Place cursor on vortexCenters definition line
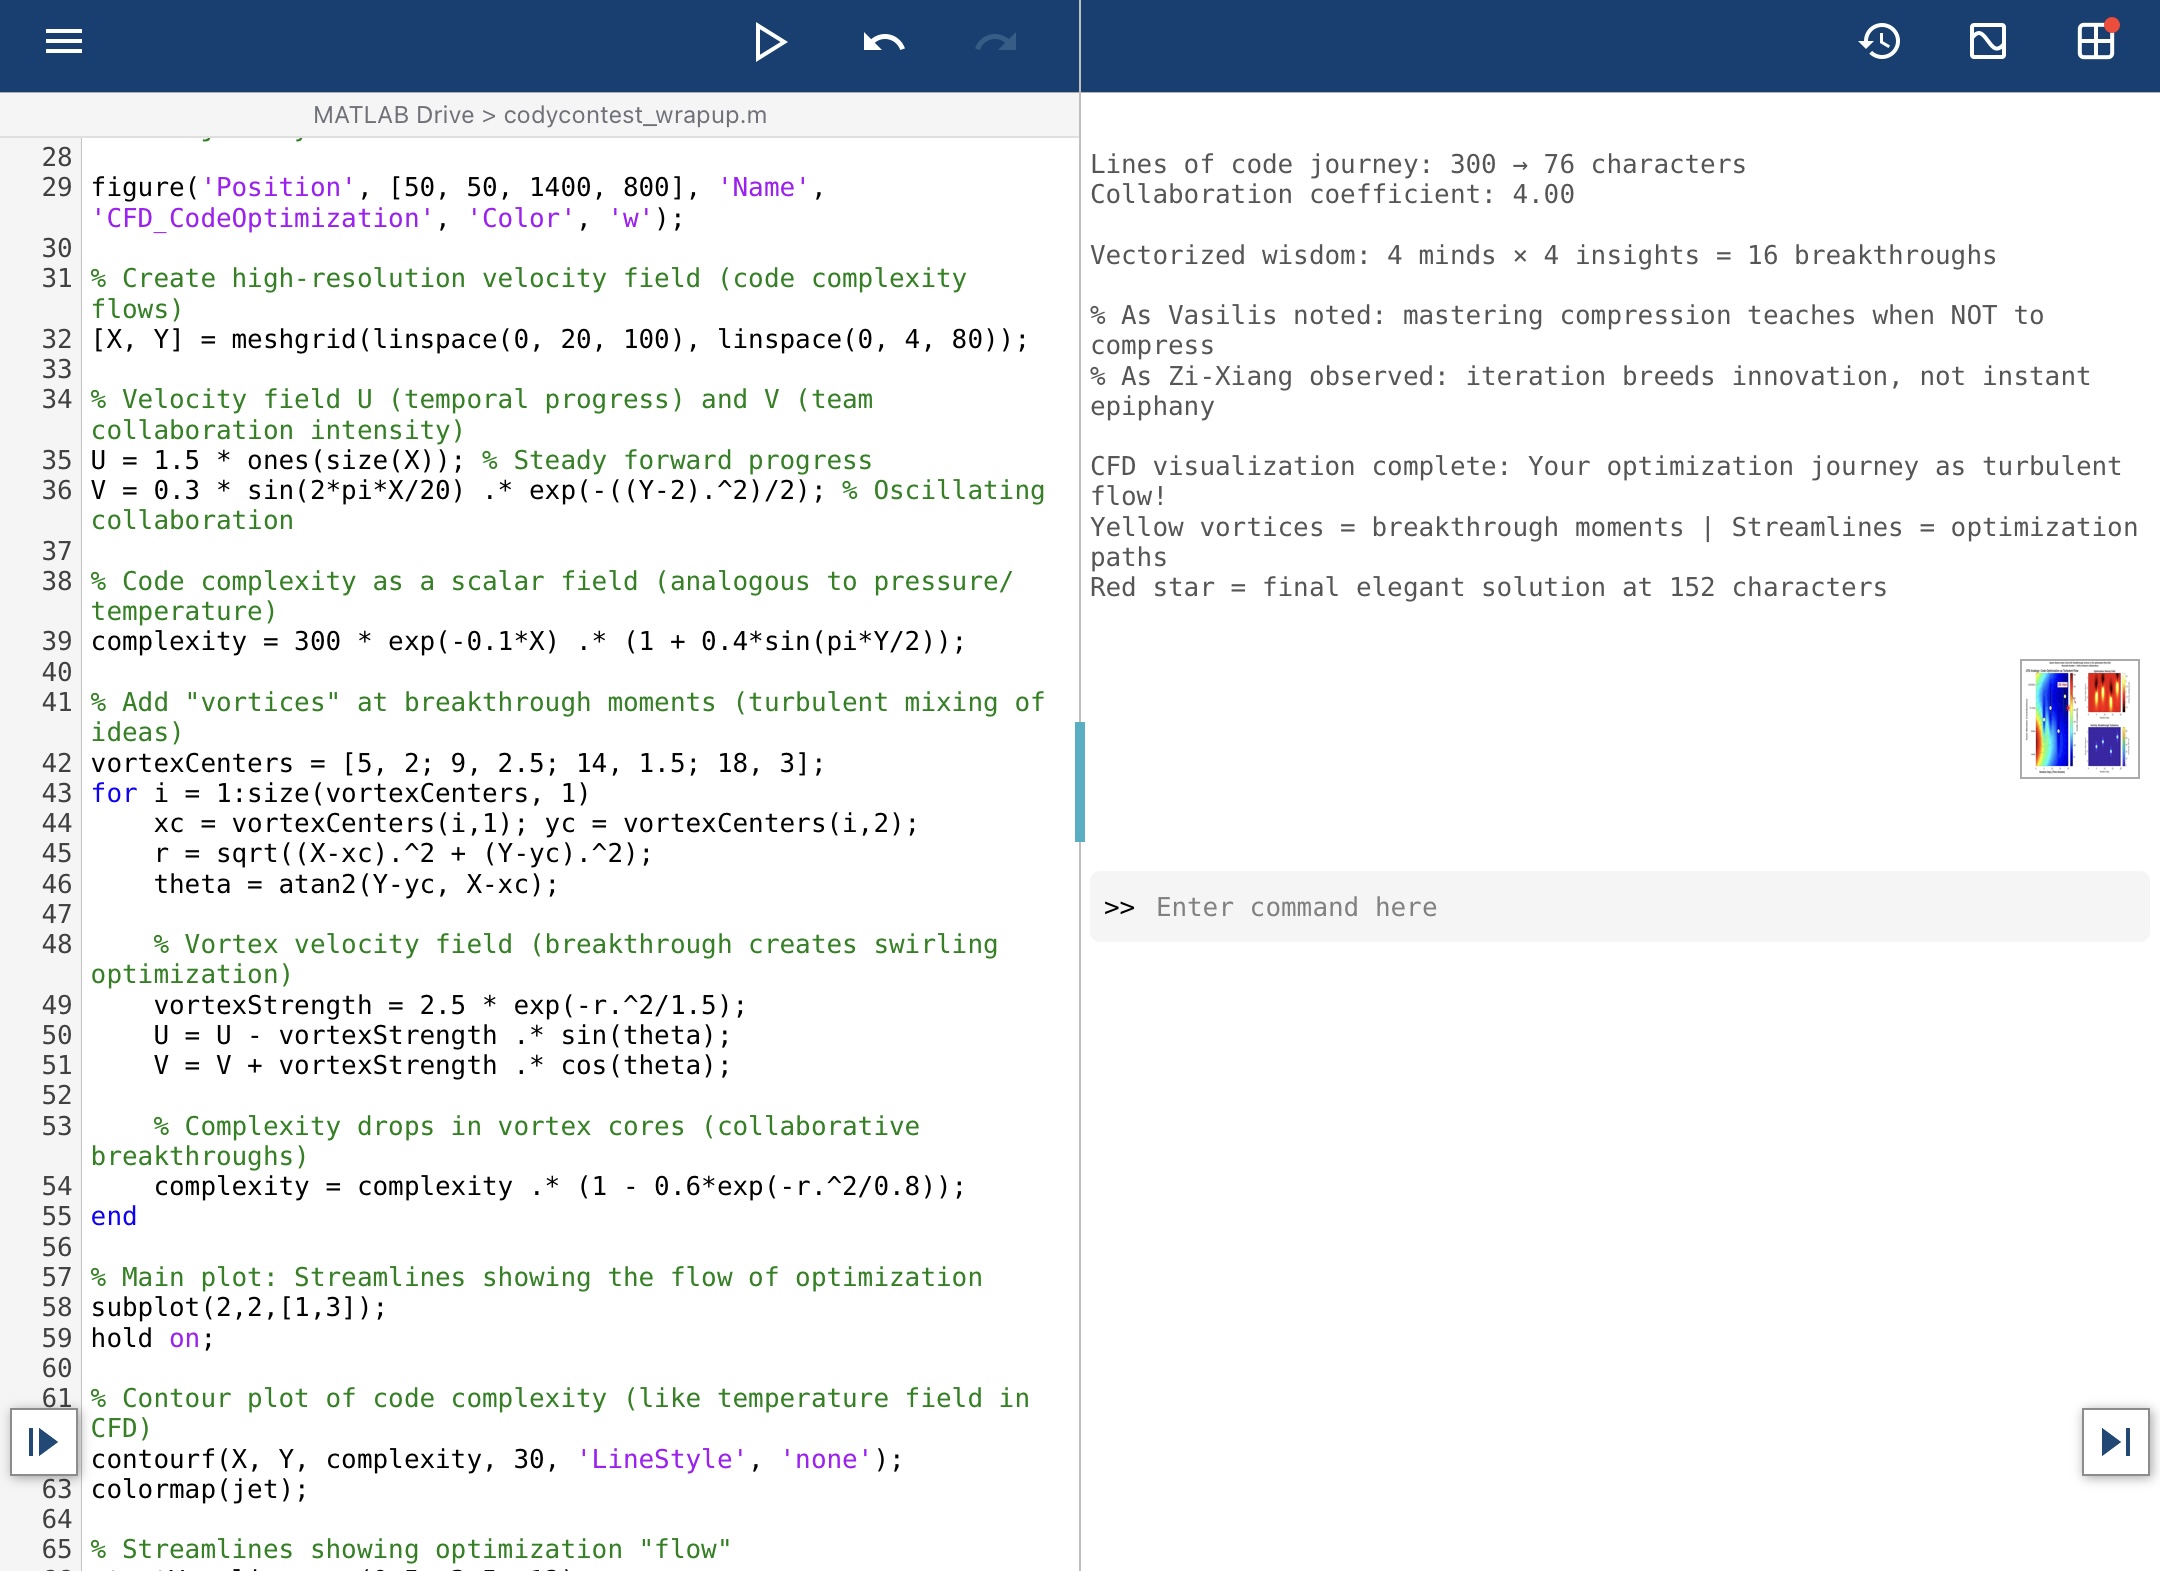This screenshot has height=1571, width=2160. [457, 763]
